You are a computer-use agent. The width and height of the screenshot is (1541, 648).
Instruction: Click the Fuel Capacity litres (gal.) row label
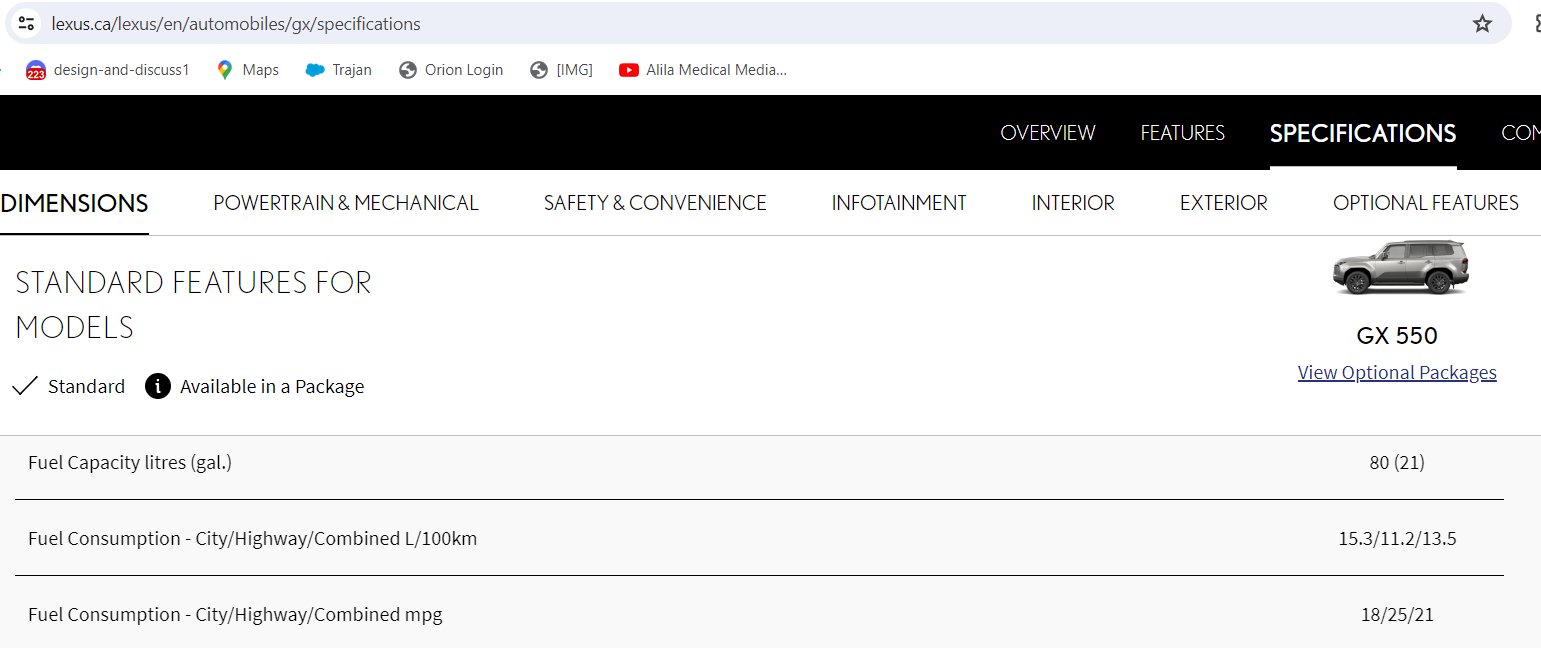coord(130,462)
